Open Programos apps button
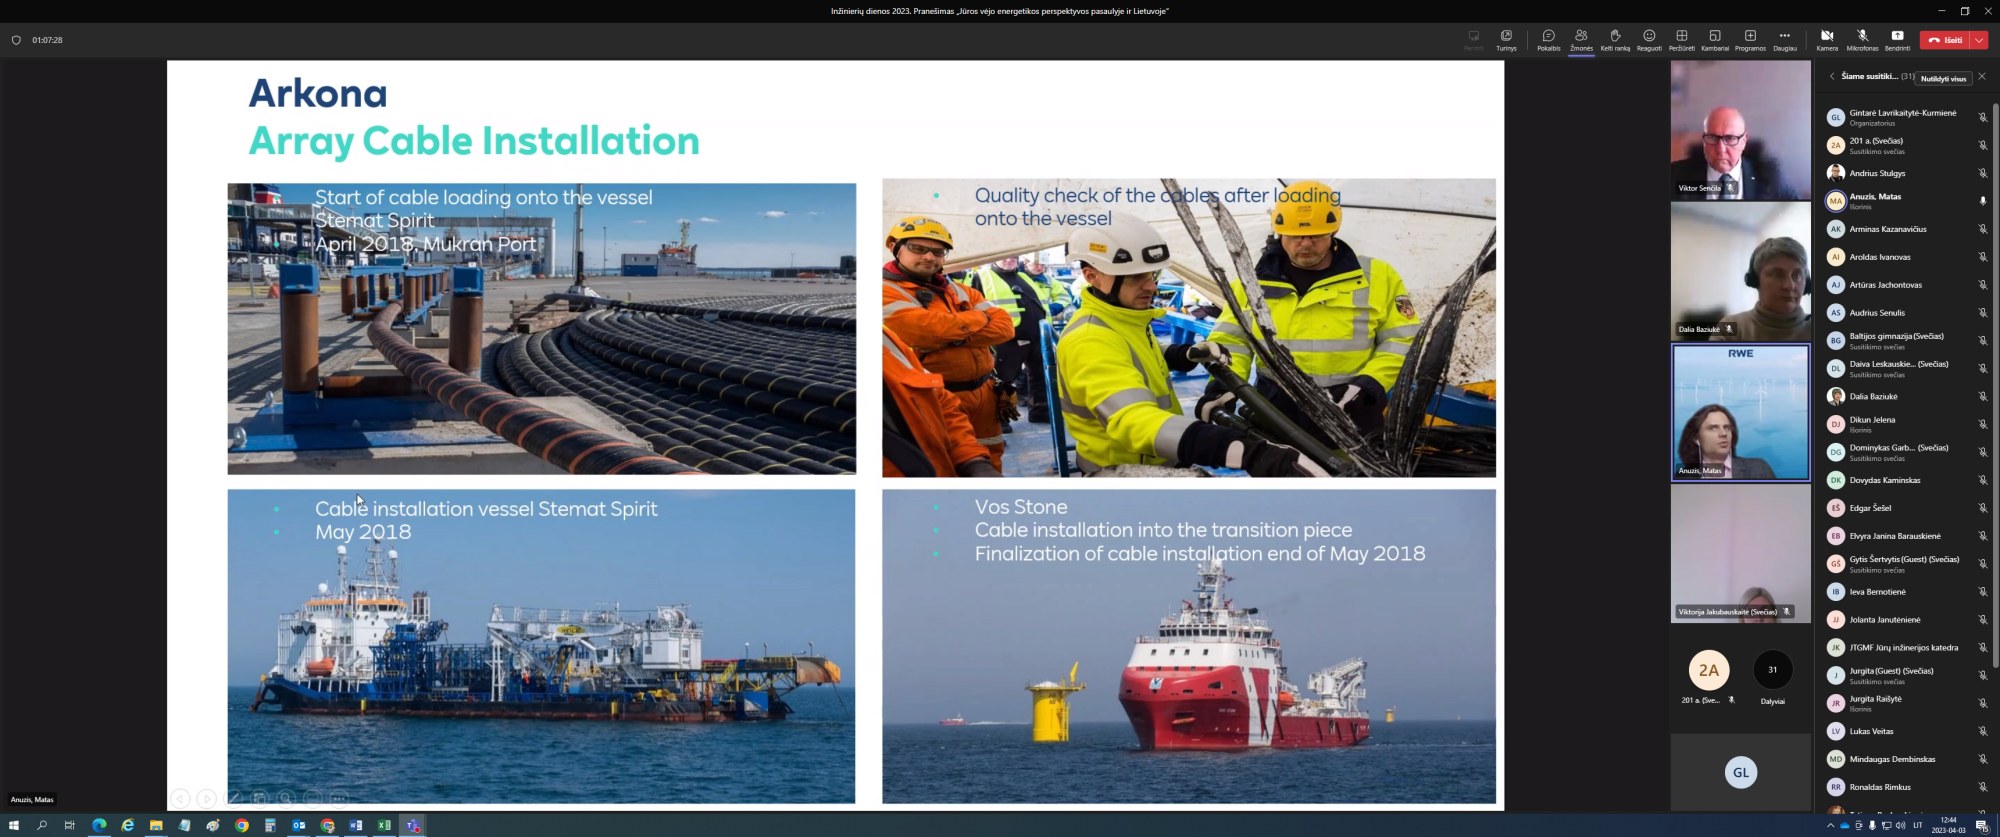Image resolution: width=2000 pixels, height=837 pixels. coord(1750,39)
